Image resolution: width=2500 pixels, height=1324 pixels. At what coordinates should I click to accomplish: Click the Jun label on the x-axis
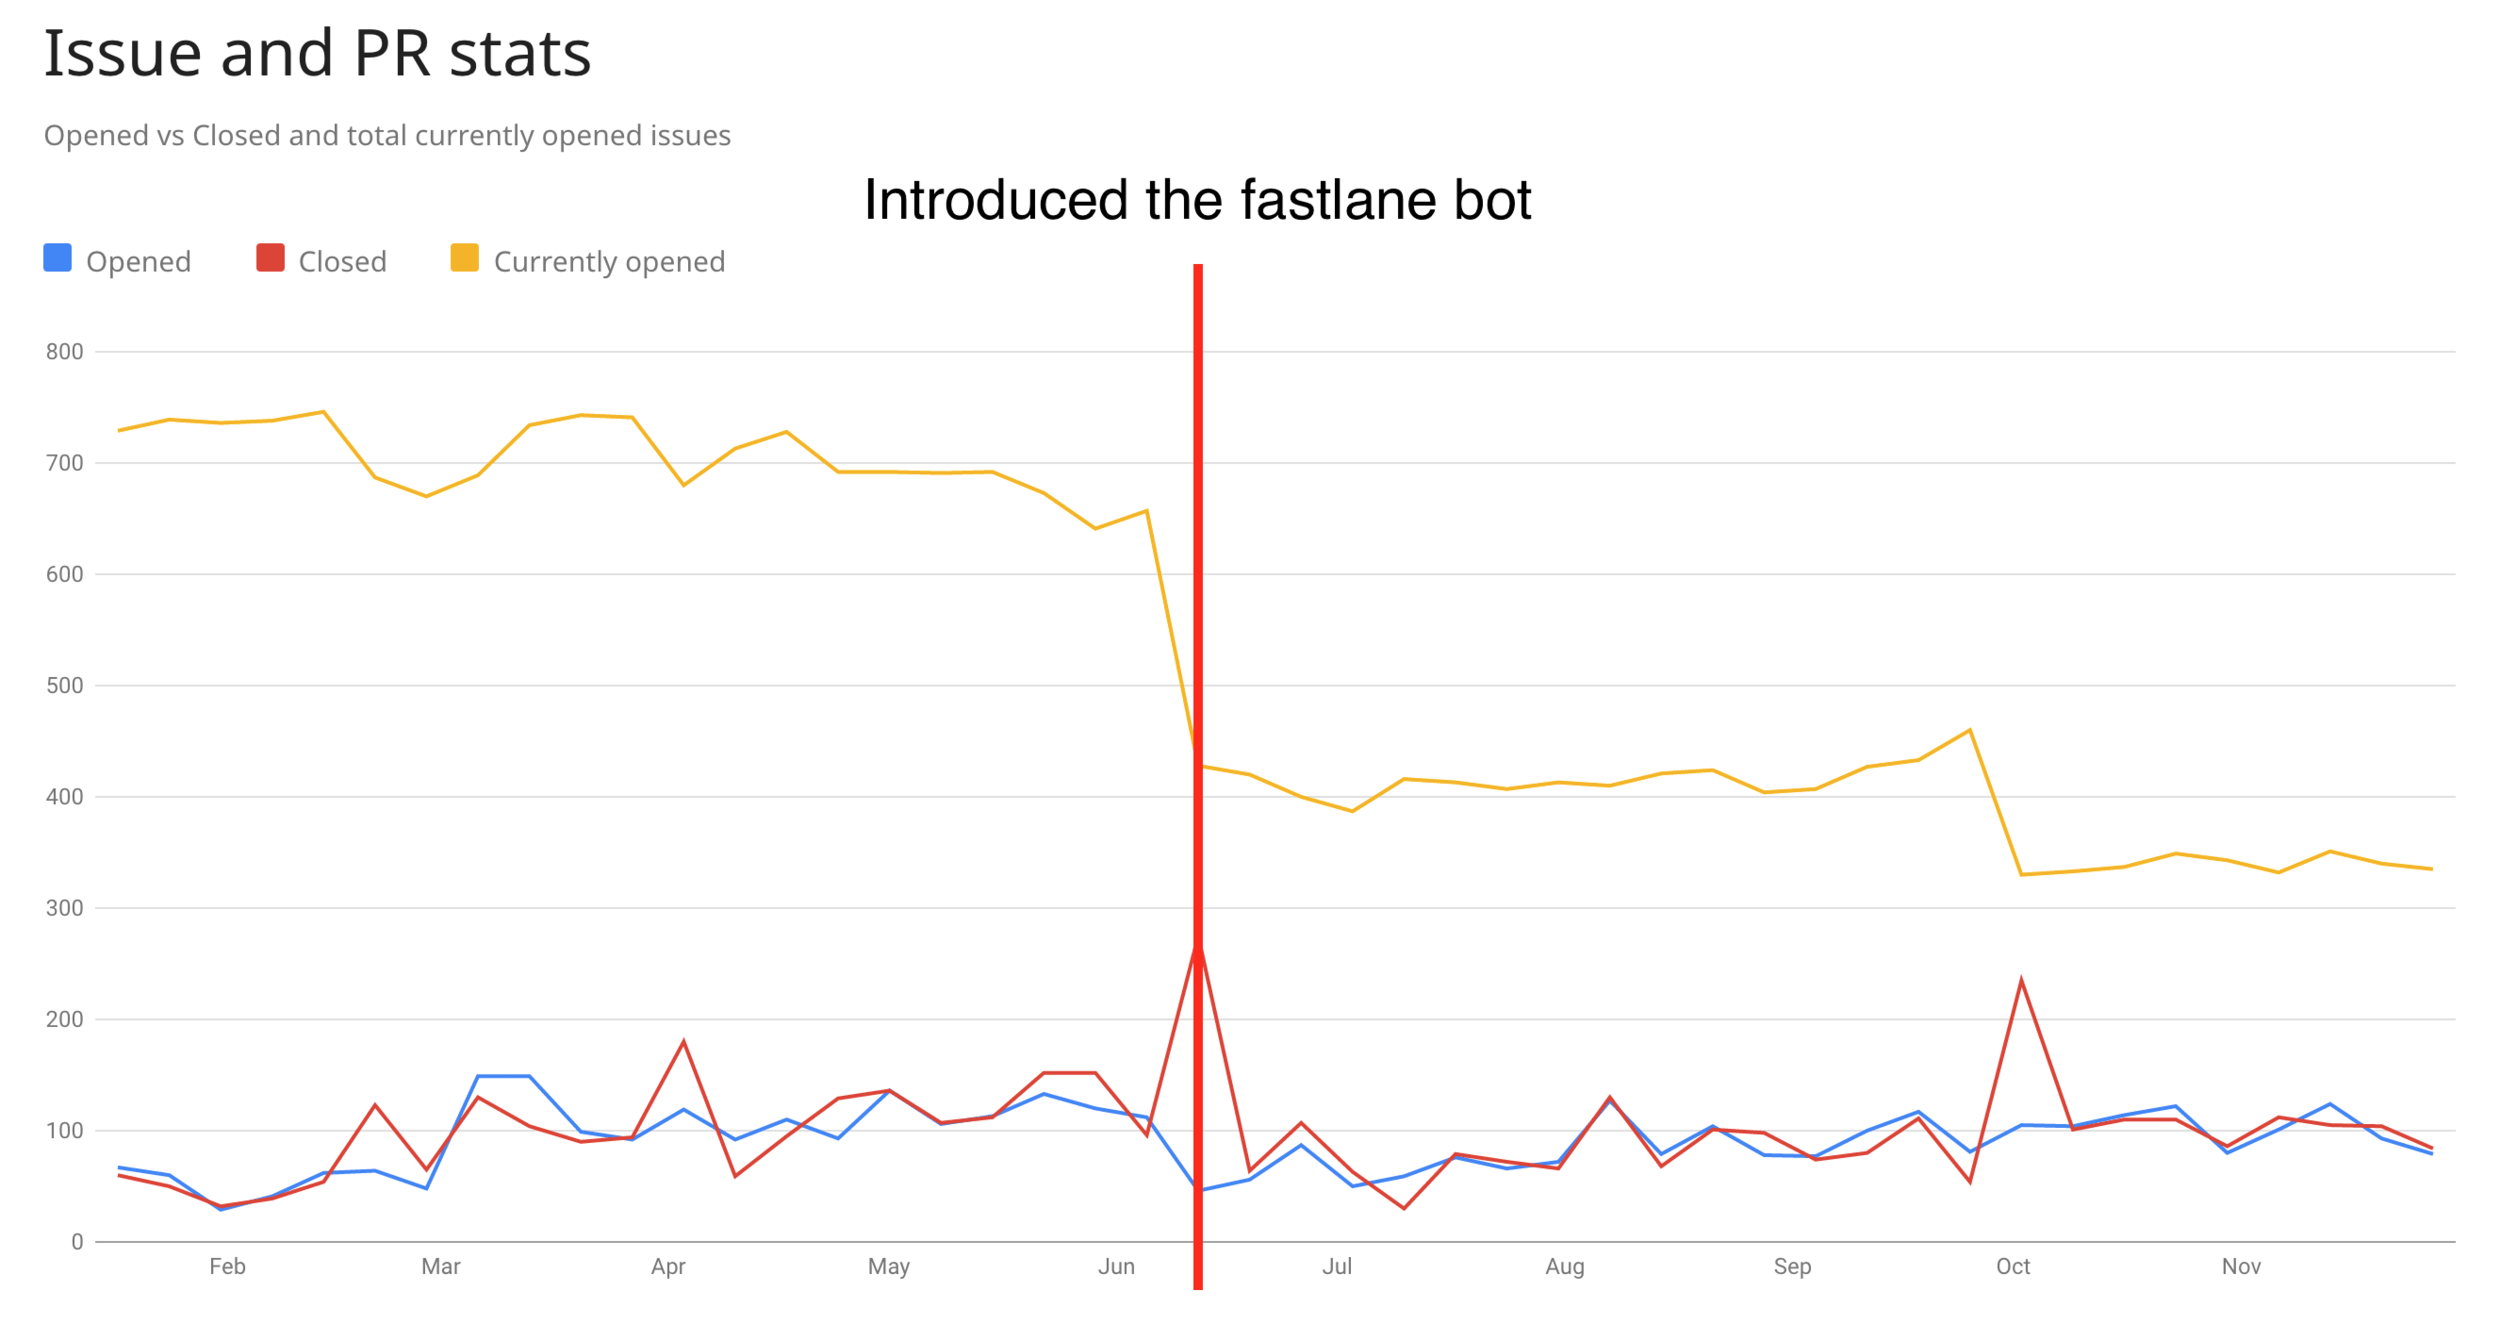[x=1116, y=1266]
